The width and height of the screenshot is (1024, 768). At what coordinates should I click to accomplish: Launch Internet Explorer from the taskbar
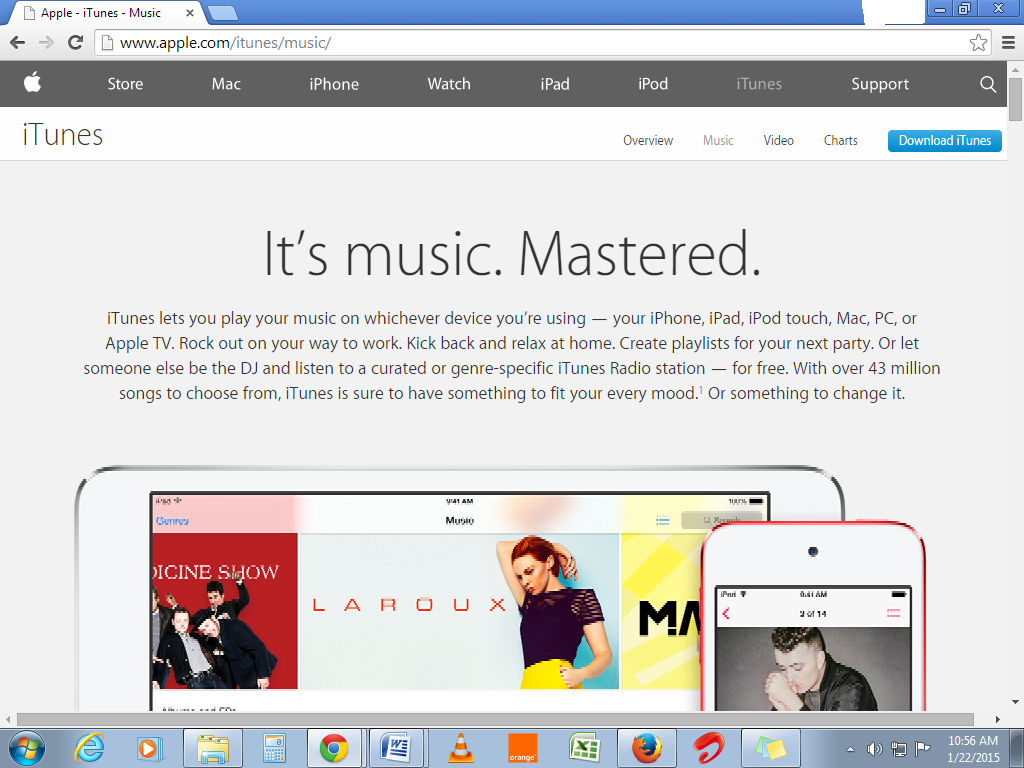pos(89,748)
